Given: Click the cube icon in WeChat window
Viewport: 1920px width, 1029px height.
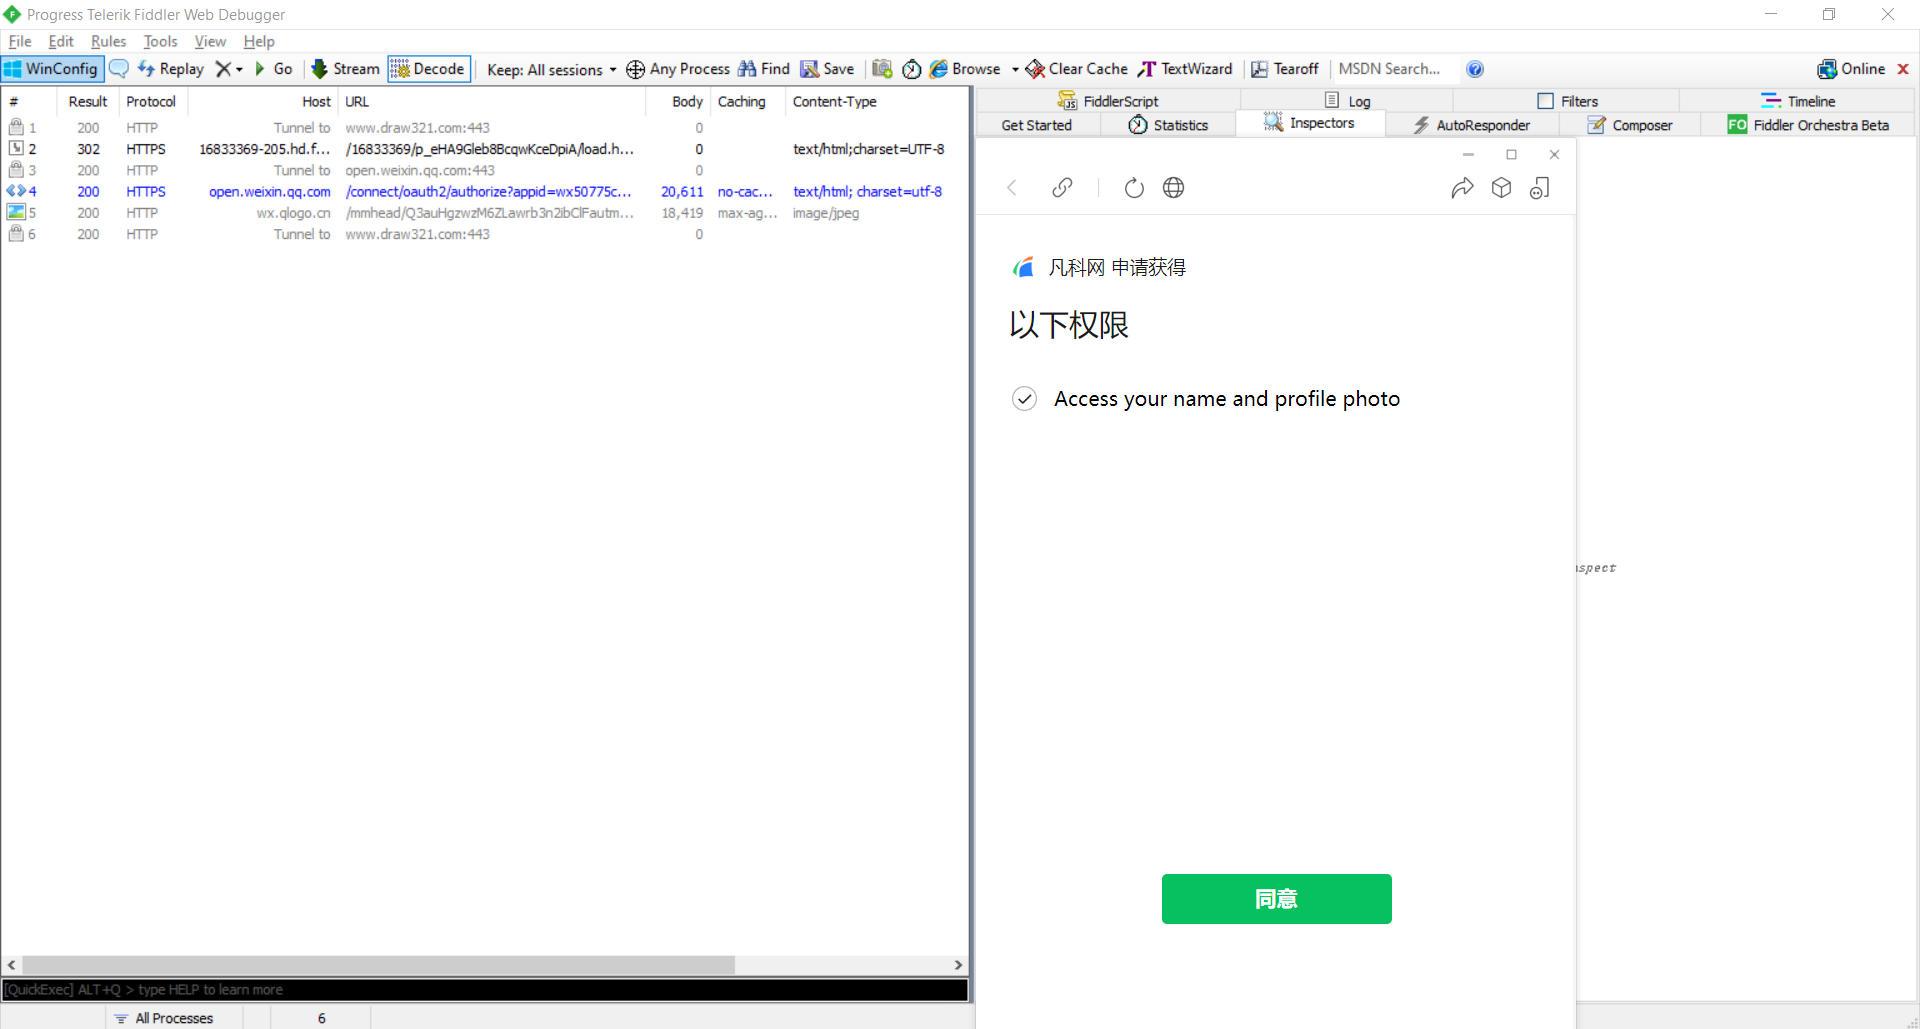Looking at the screenshot, I should pos(1501,188).
